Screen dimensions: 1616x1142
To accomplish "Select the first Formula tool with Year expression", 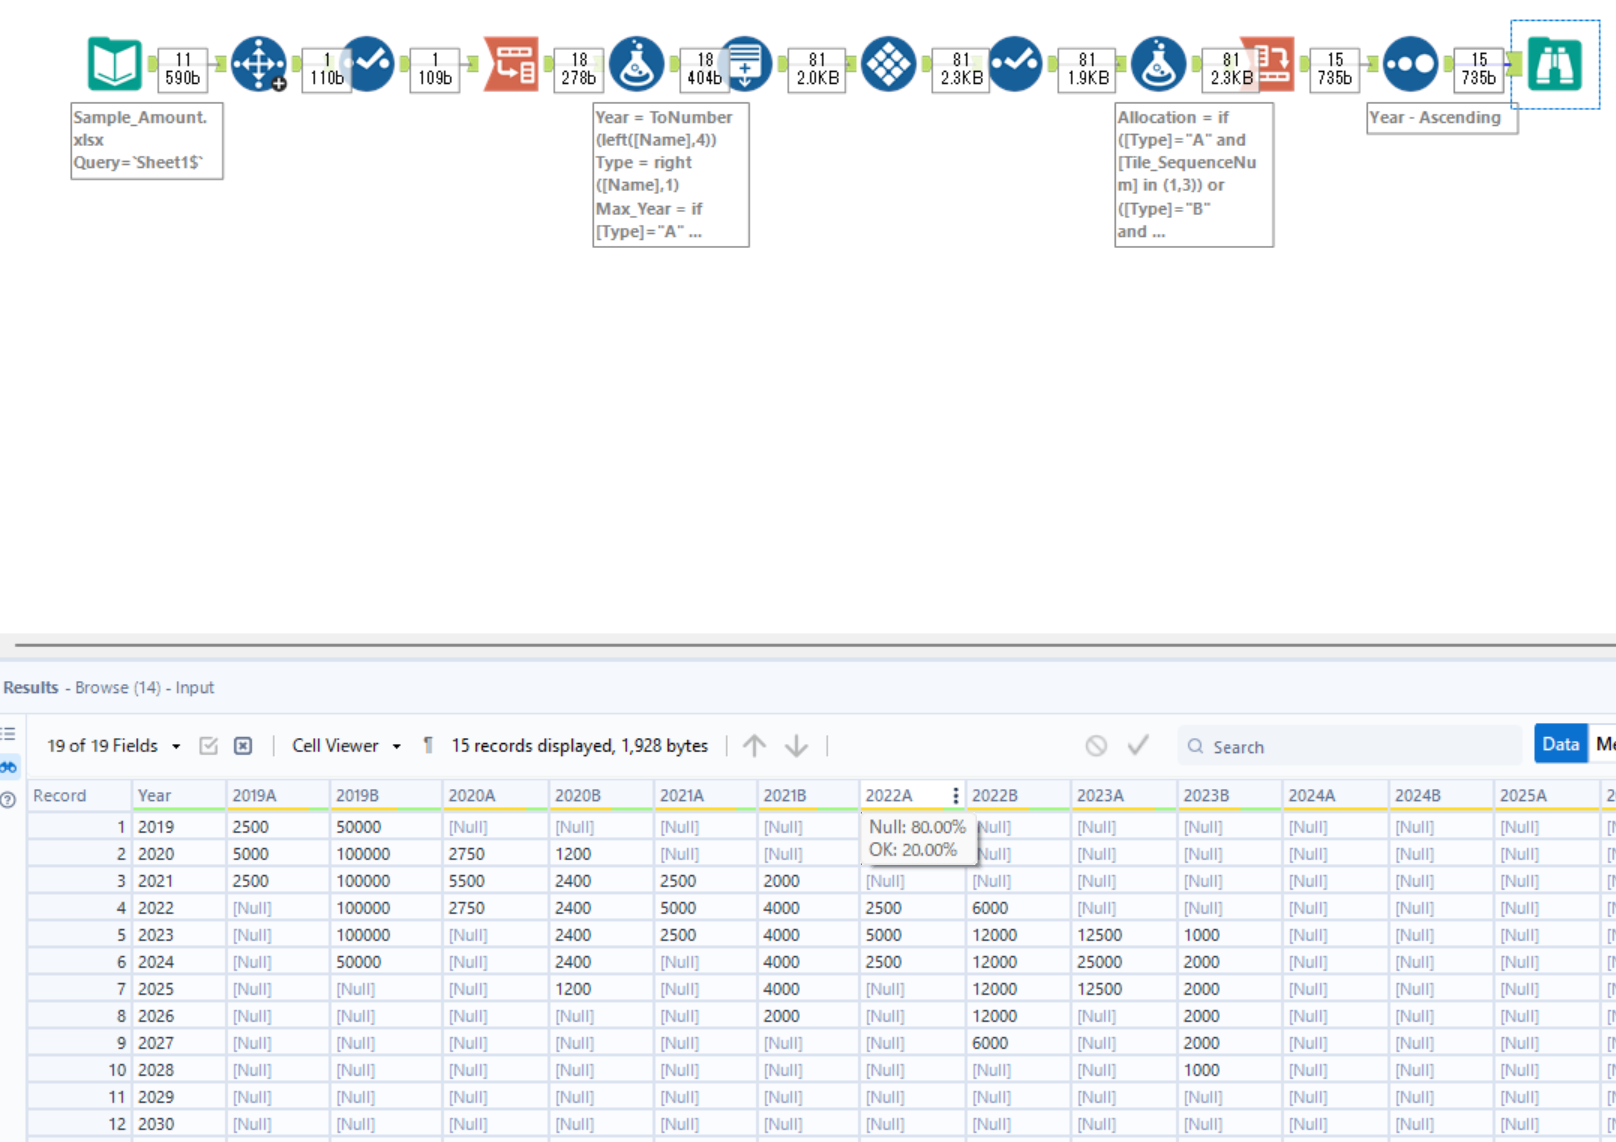I will 636,63.
